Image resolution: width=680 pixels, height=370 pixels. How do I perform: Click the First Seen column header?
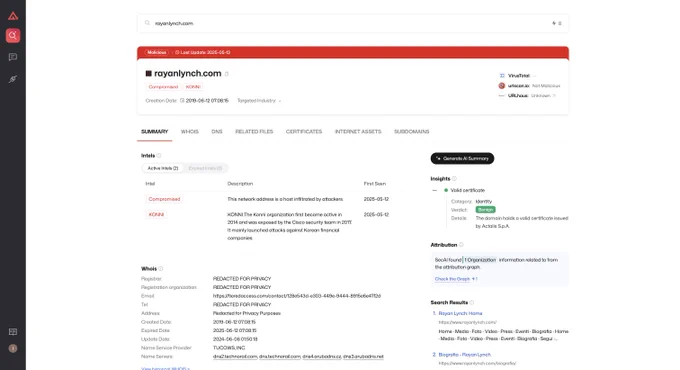pyautogui.click(x=375, y=183)
